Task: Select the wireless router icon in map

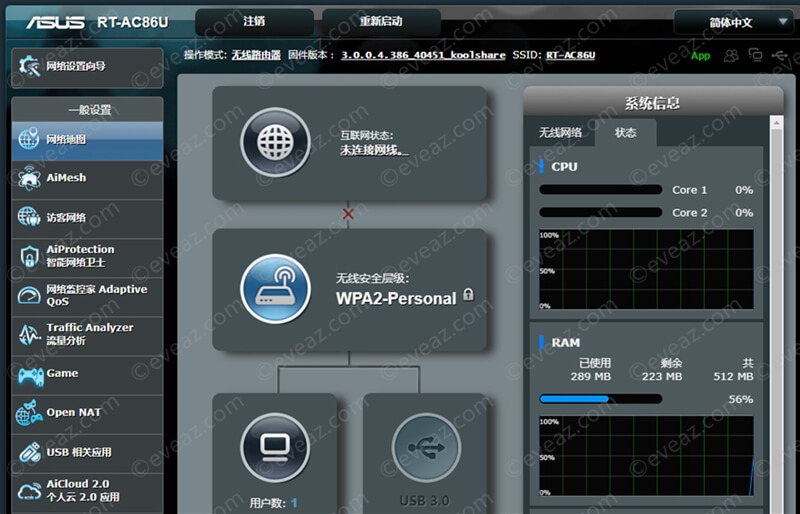Action: [x=276, y=289]
